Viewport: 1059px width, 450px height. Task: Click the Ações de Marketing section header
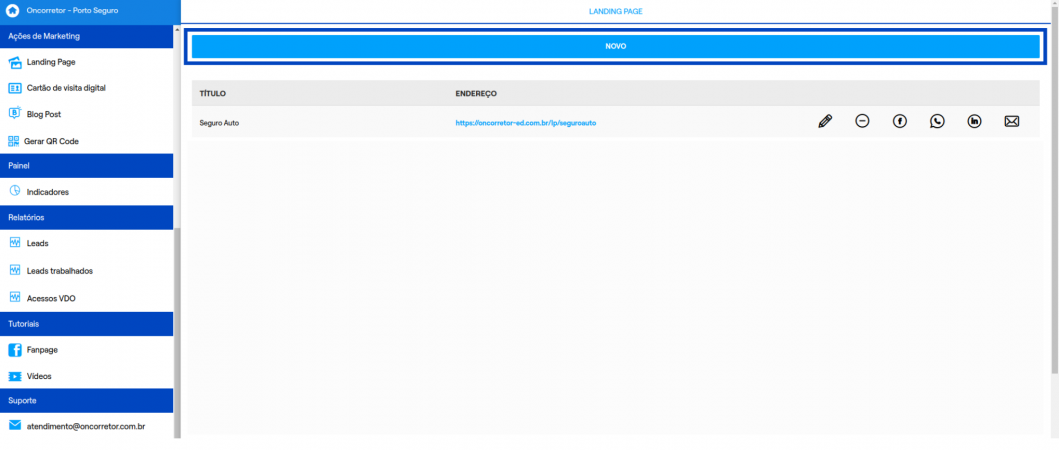86,36
